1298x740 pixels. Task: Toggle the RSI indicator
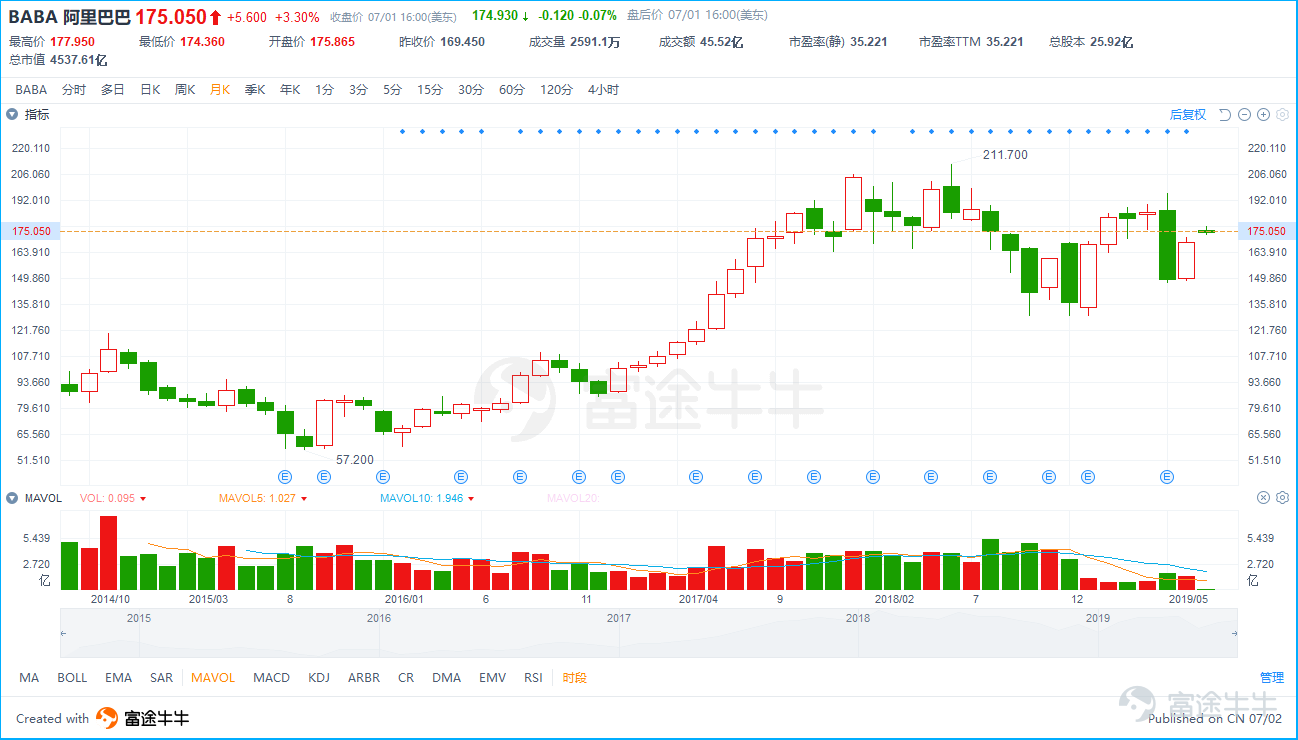533,678
